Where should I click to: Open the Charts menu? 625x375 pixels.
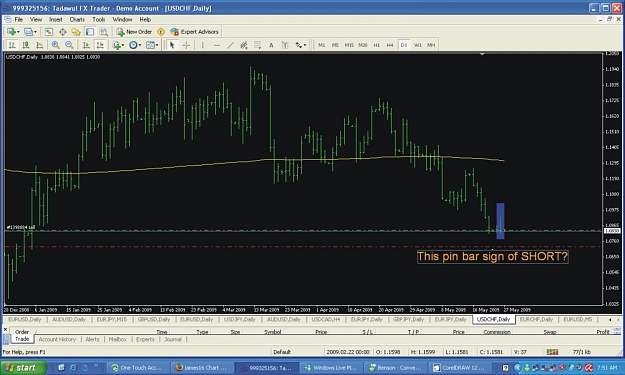tap(77, 20)
